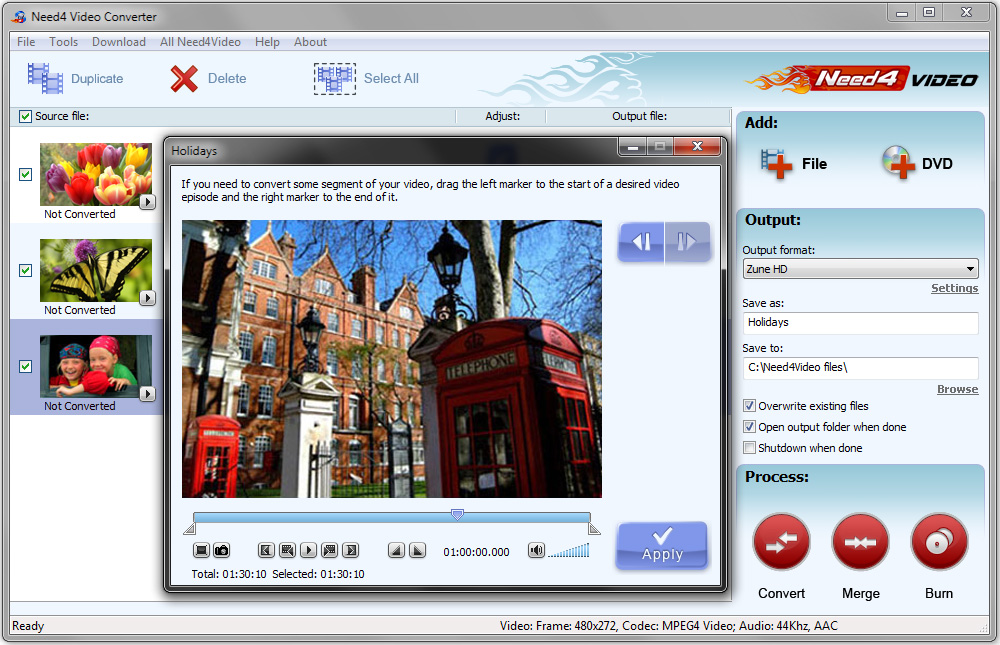
Task: Click the fullscreen view icon in Holidays dialog
Action: tap(201, 550)
